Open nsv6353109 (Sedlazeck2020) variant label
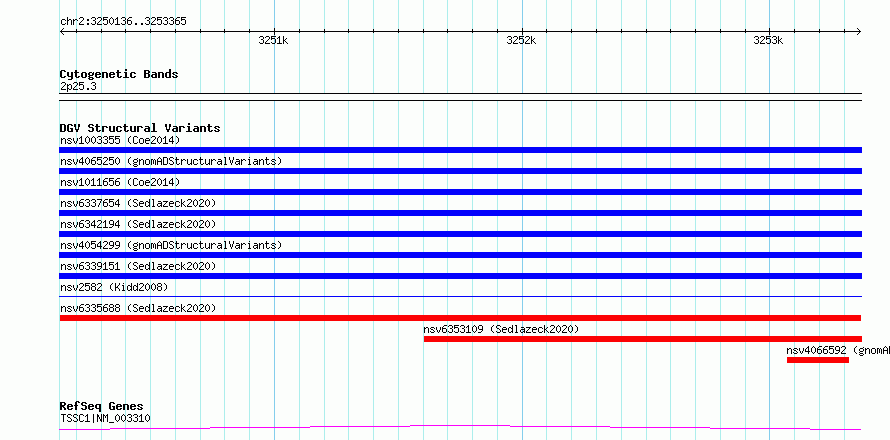The image size is (890, 440). click(501, 329)
